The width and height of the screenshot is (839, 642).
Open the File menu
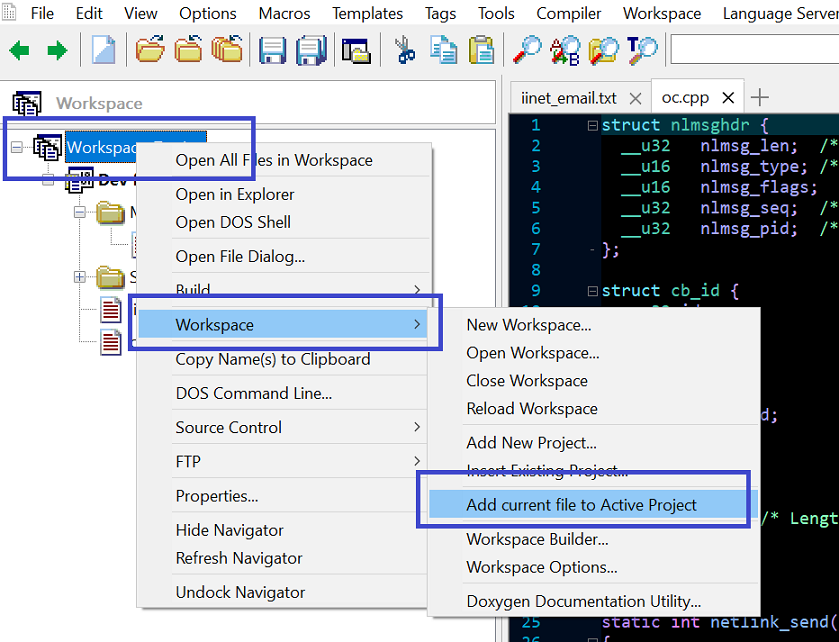pyautogui.click(x=42, y=13)
